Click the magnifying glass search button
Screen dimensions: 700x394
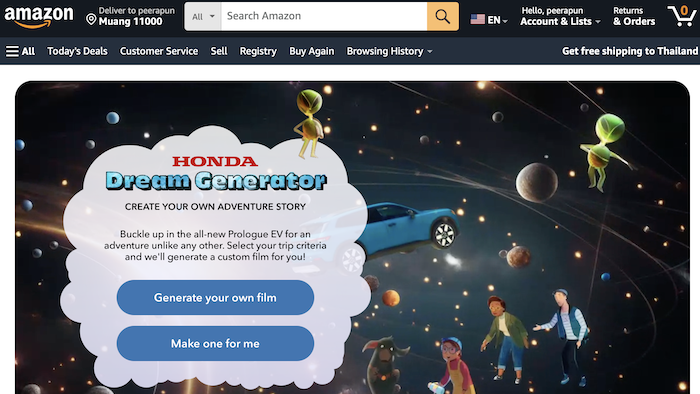(442, 17)
